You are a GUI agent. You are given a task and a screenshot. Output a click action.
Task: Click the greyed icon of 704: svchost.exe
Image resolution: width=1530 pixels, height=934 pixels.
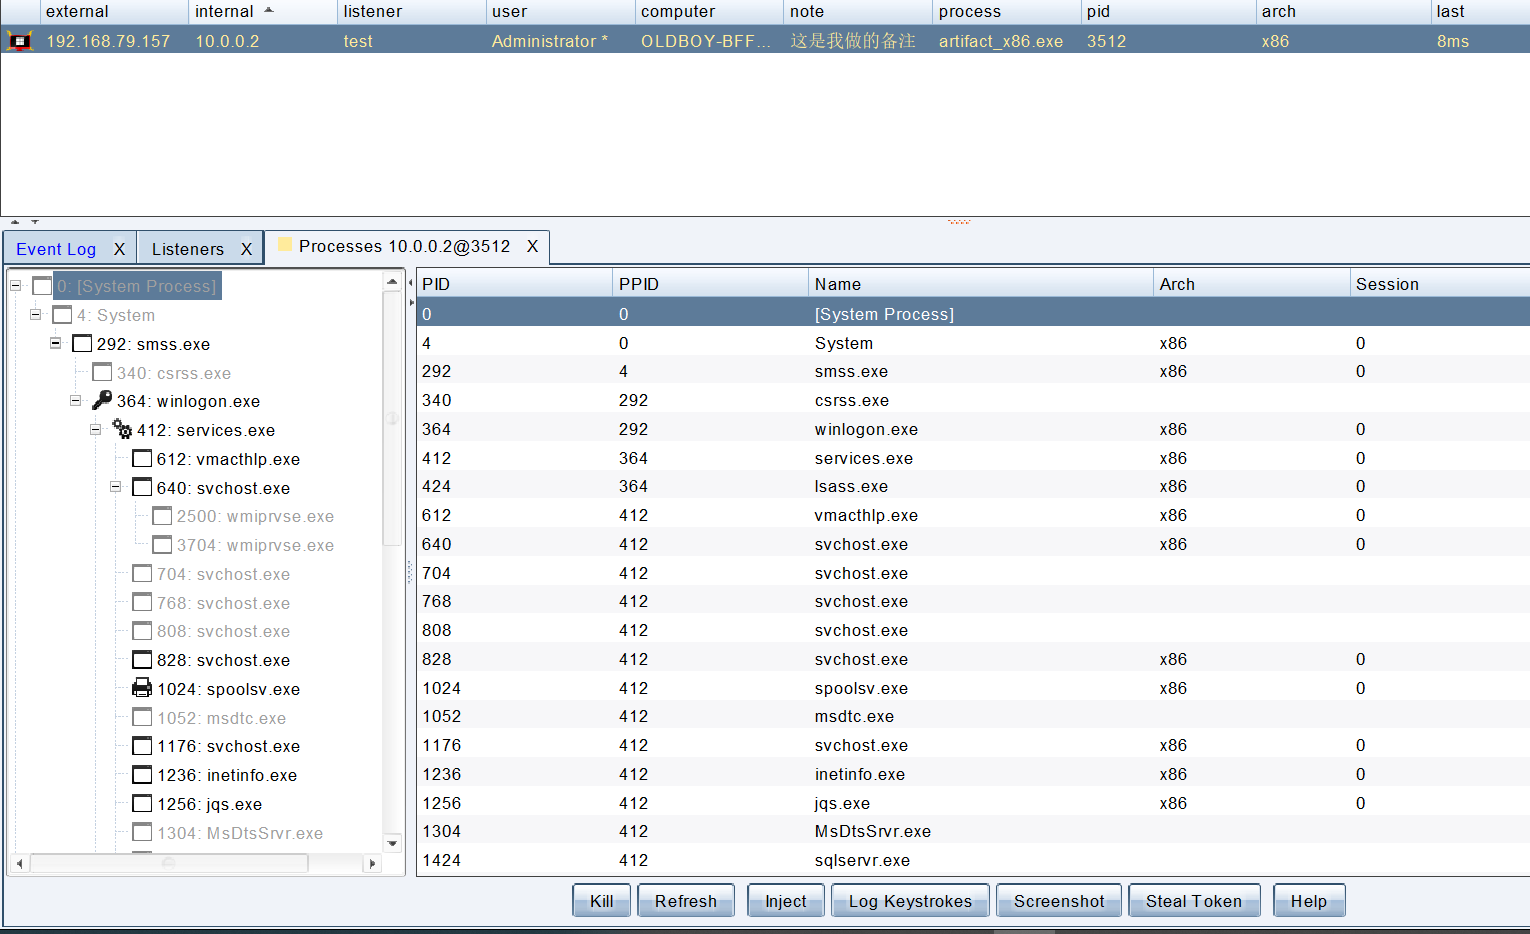coord(142,573)
